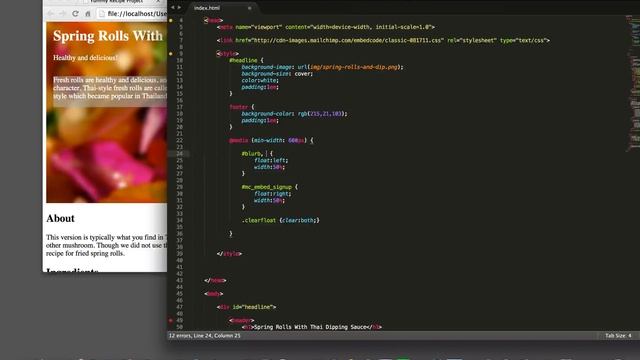This screenshot has width=640, height=360.
Task: Click the '#headline {' selector line
Action: [x=247, y=60]
